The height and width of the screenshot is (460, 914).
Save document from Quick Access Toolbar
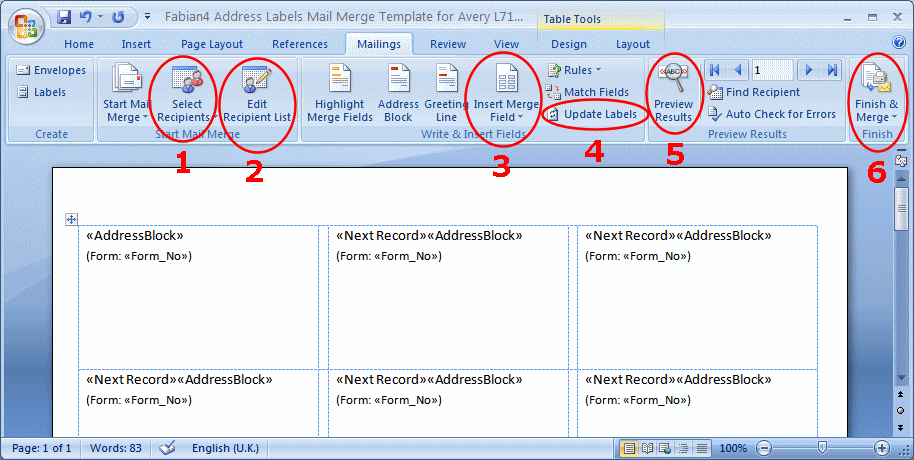pyautogui.click(x=65, y=17)
